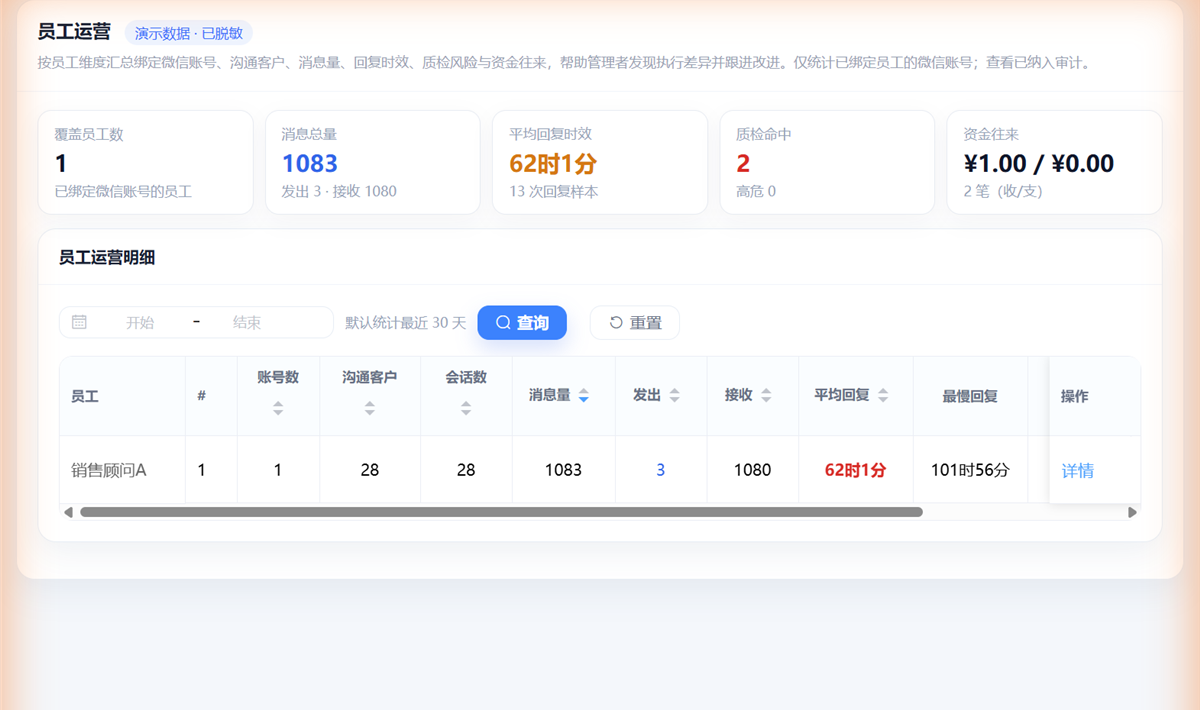Click the red 62时1分 table cell

tap(855, 470)
